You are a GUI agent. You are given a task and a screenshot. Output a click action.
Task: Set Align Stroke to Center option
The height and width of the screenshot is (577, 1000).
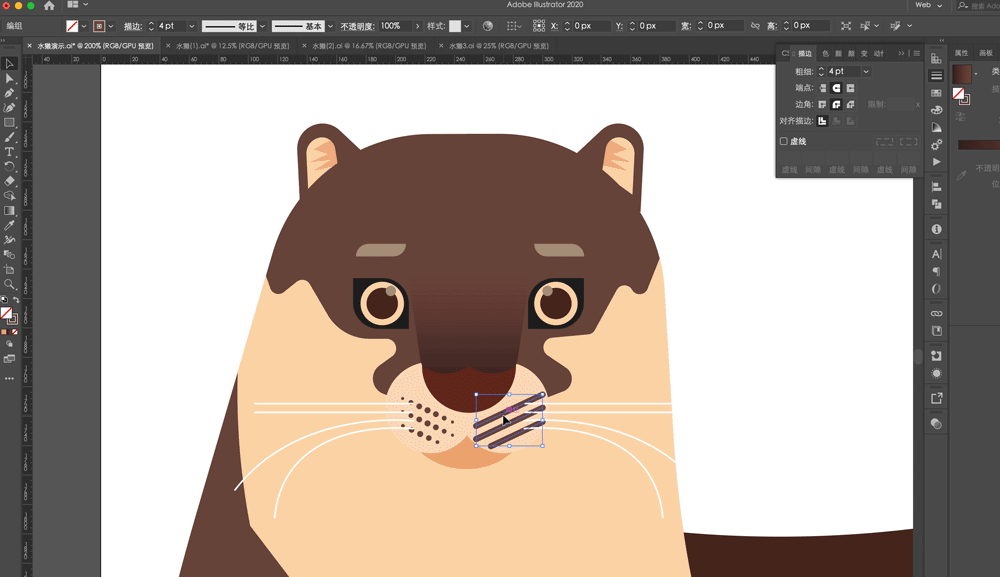(x=823, y=121)
